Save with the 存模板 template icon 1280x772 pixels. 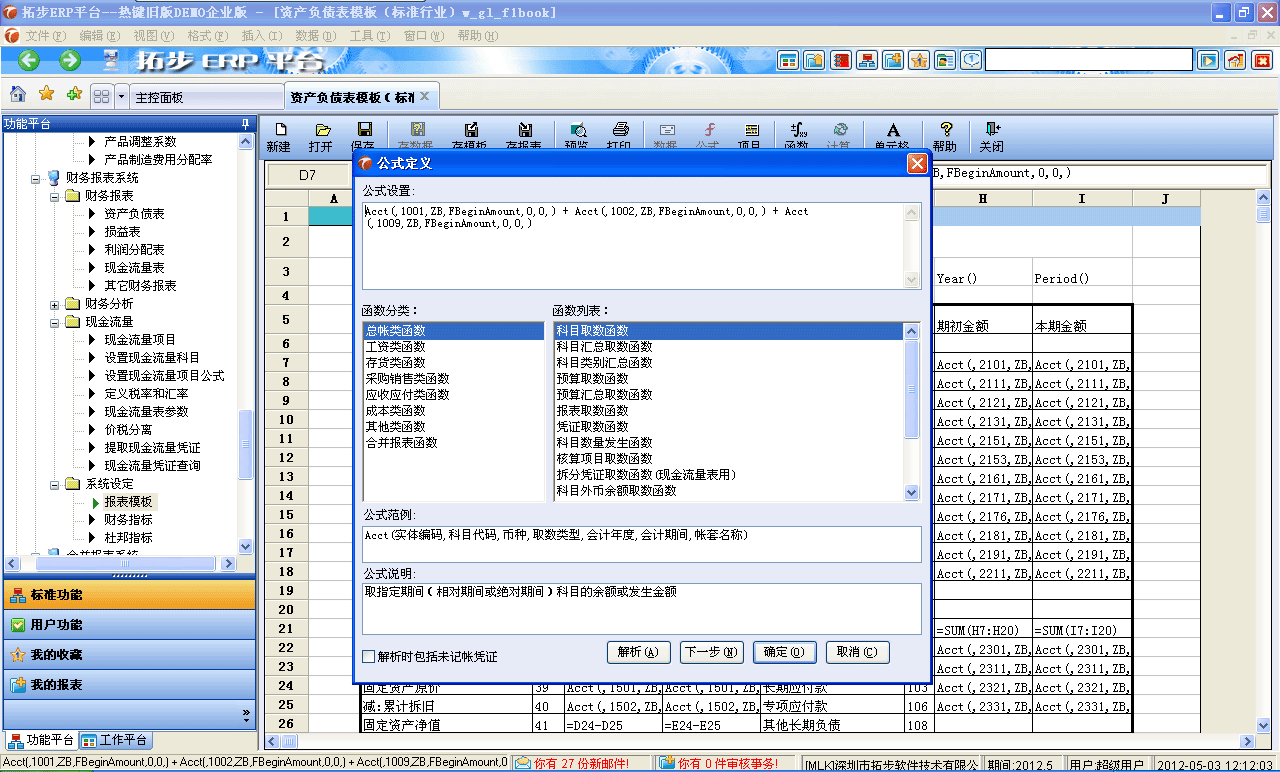pos(470,133)
